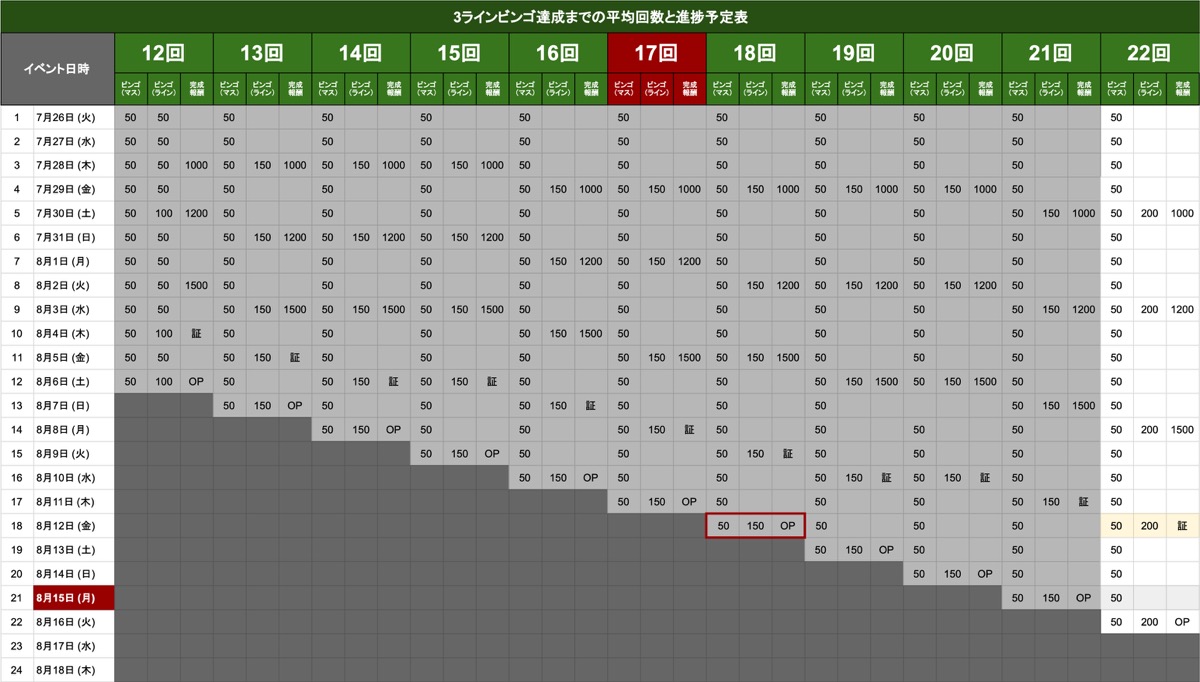This screenshot has width=1200, height=682.
Task: Select the red 8月15日 (月) date cell
Action: click(x=74, y=598)
